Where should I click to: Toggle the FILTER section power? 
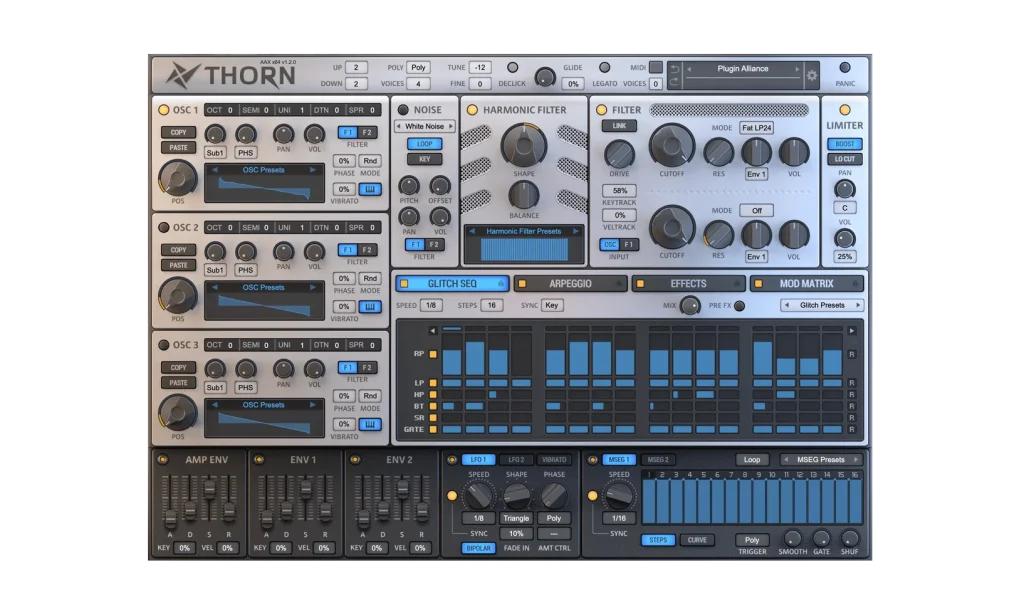tap(601, 110)
